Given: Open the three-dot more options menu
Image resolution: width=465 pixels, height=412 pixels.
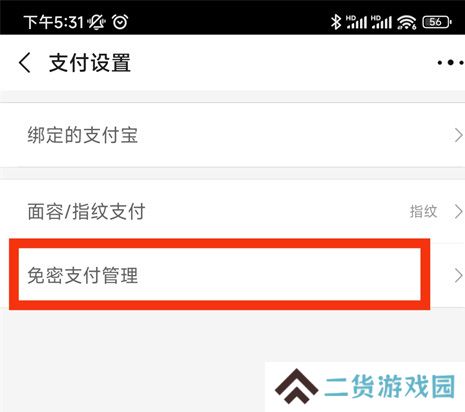Looking at the screenshot, I should pos(451,62).
